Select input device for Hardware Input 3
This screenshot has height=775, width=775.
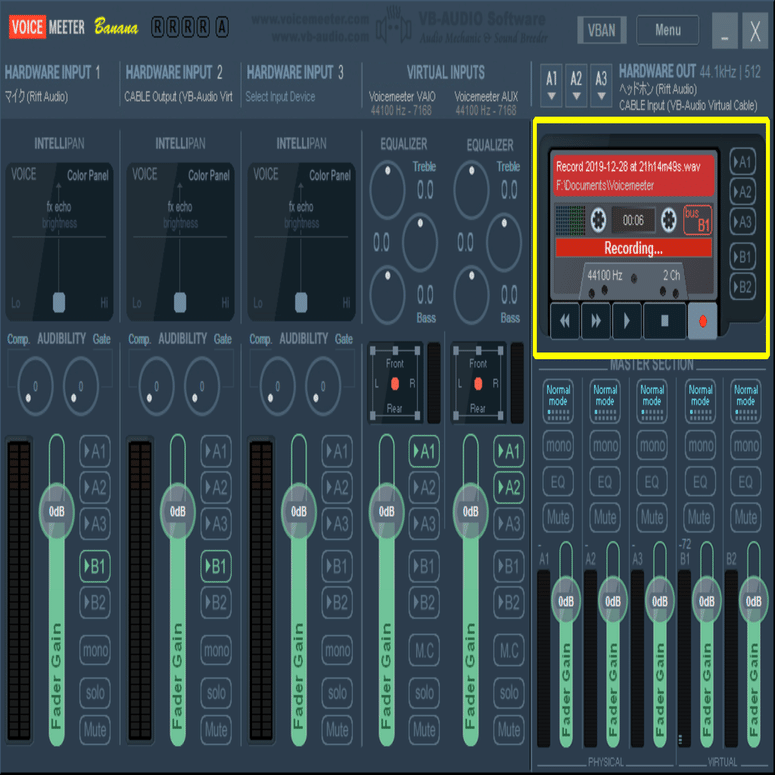point(280,96)
